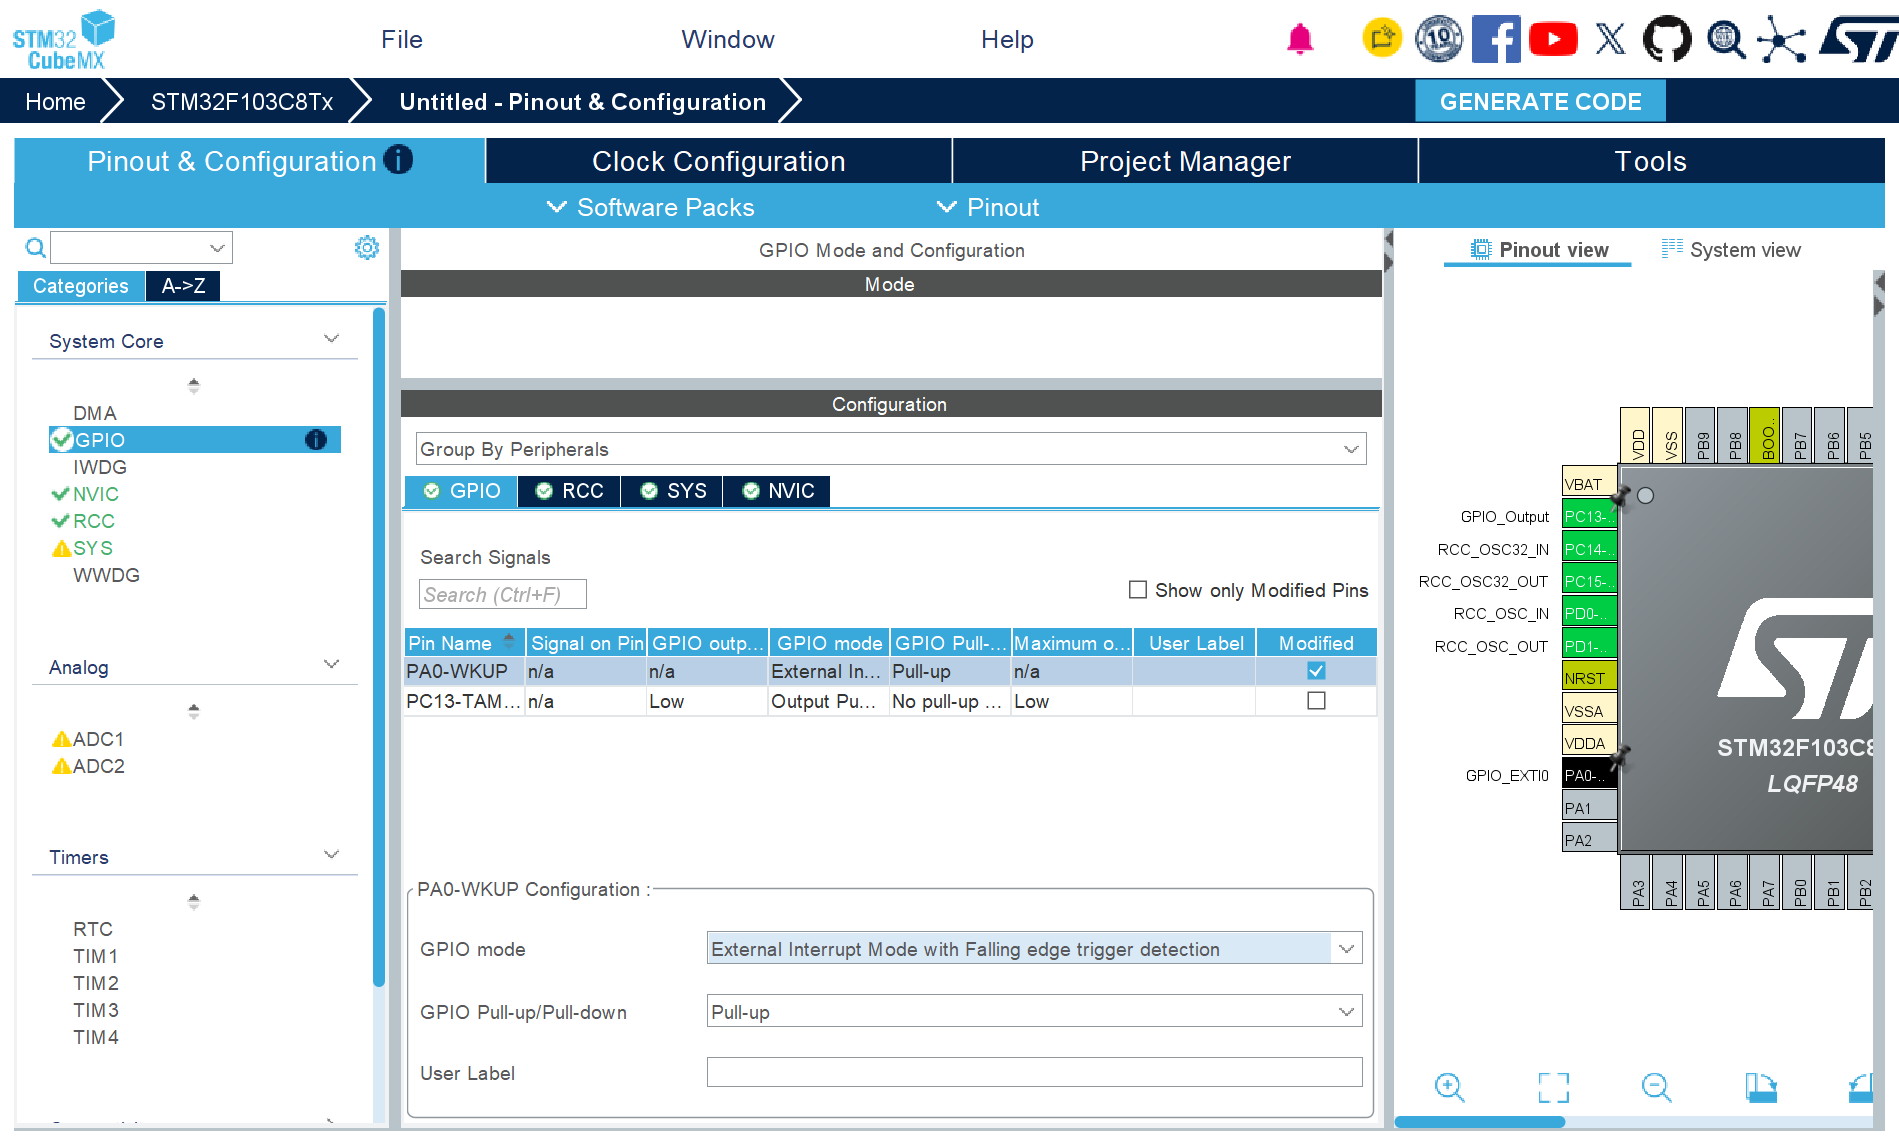1899x1145 pixels.
Task: Open the NVIC configuration tab
Action: 778,491
